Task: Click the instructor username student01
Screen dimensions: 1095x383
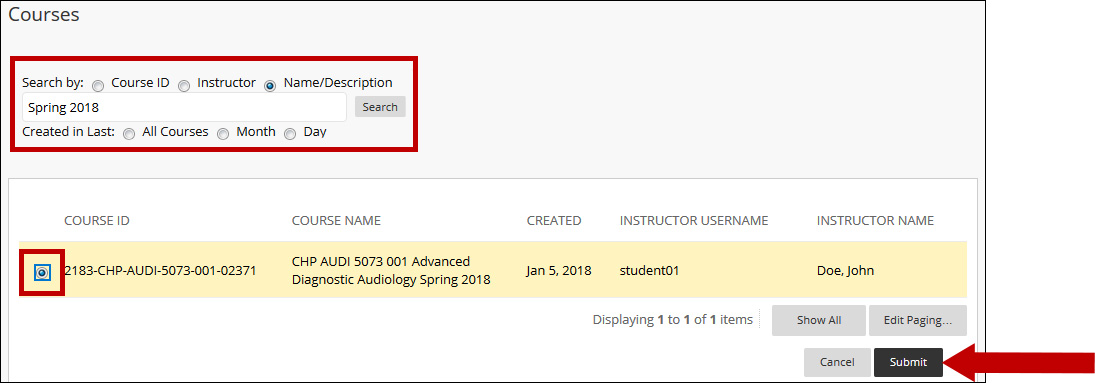Action: click(x=649, y=270)
